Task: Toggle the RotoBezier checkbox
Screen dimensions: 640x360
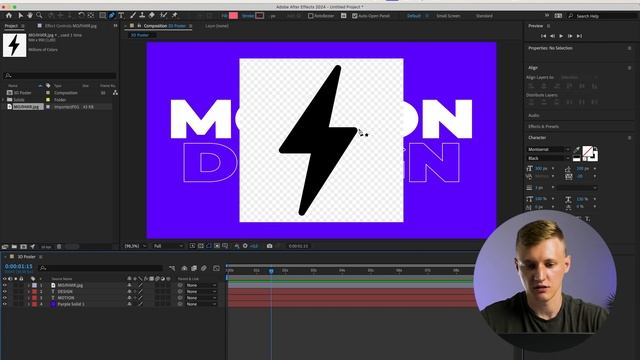Action: coord(311,16)
